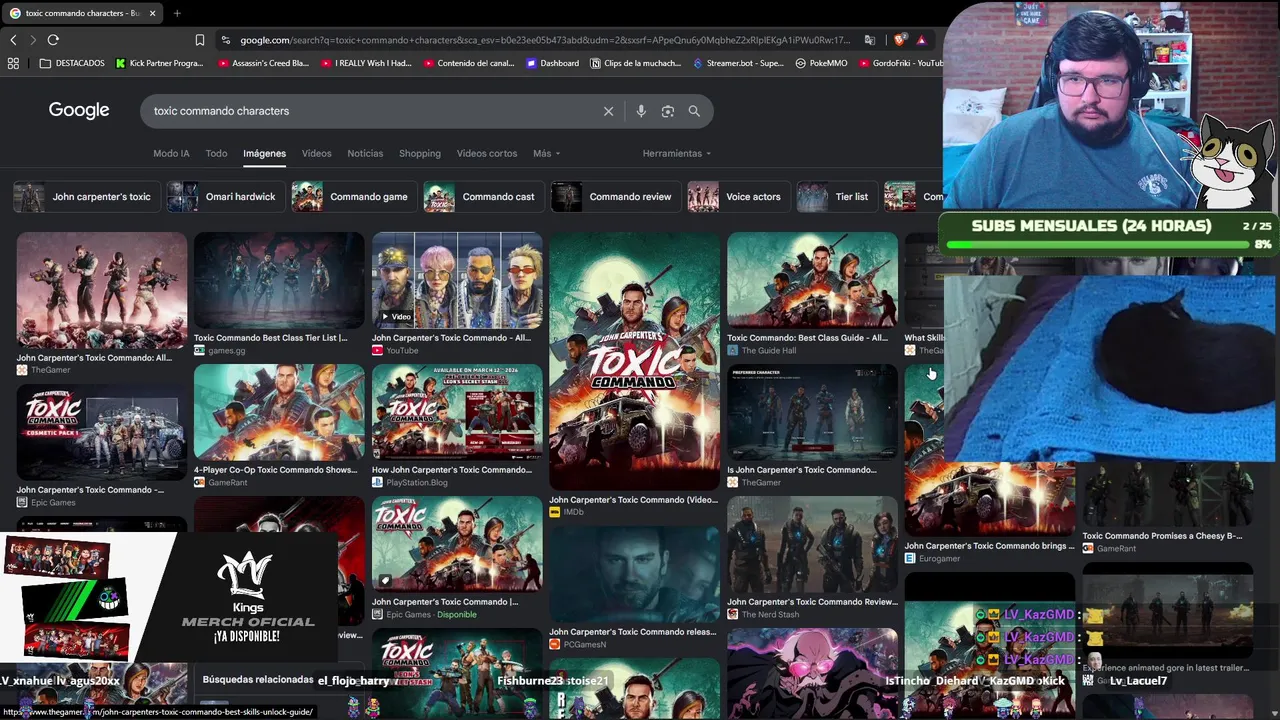Open the Dashboard bookmark
This screenshot has width=1280, height=720.
tap(552, 63)
